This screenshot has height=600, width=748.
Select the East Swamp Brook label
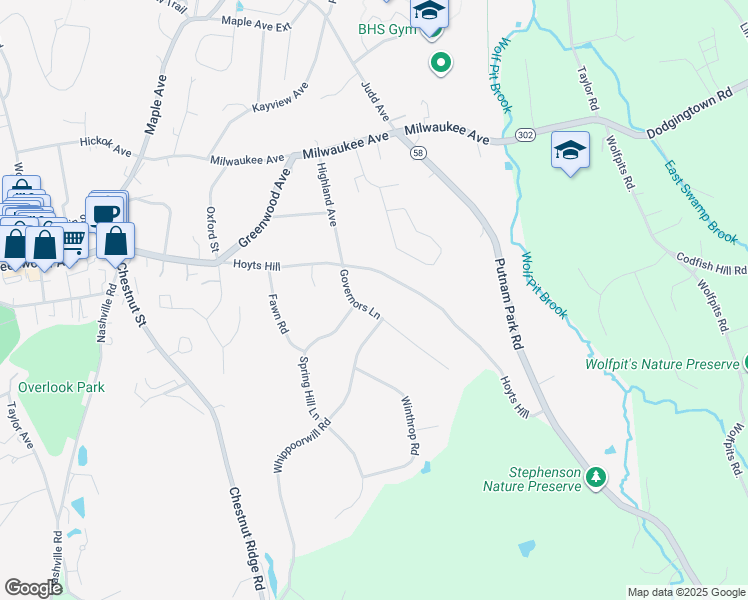(x=701, y=202)
